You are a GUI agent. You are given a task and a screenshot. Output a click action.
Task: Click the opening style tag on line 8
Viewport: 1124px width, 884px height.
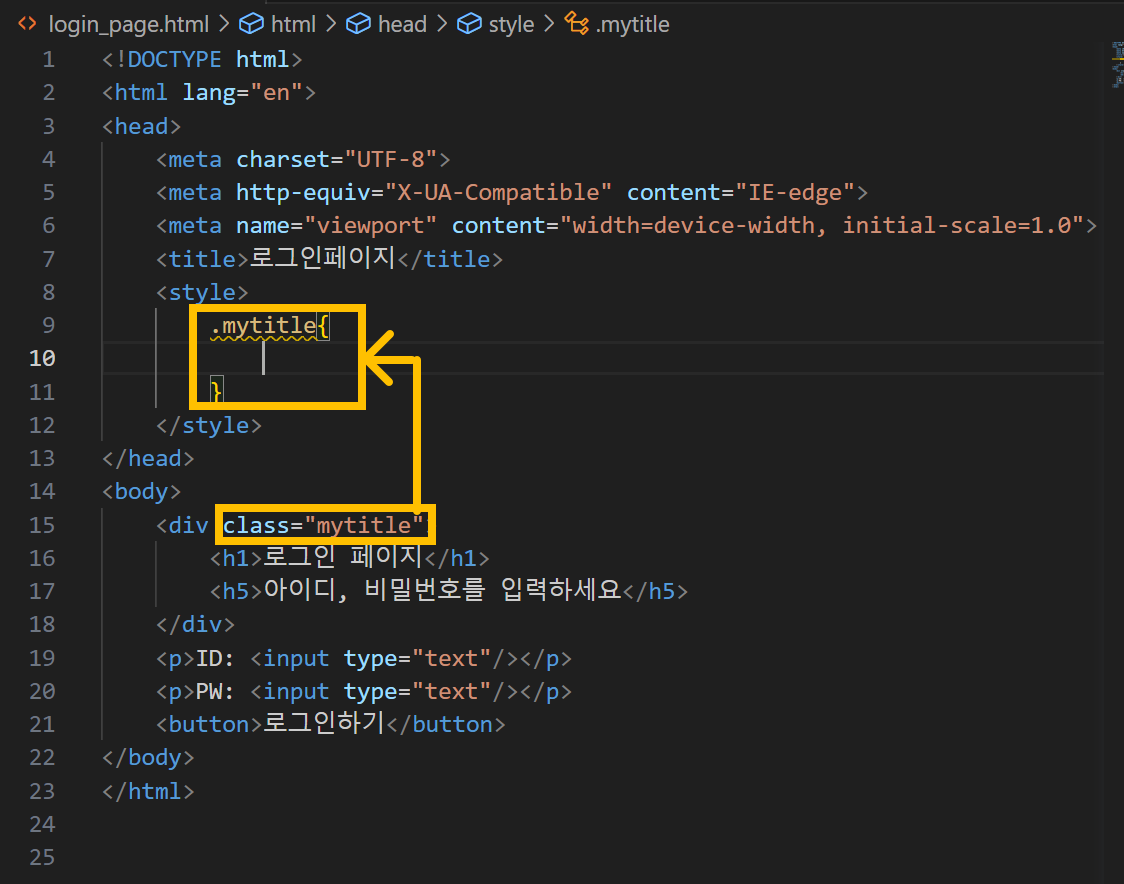point(202,292)
